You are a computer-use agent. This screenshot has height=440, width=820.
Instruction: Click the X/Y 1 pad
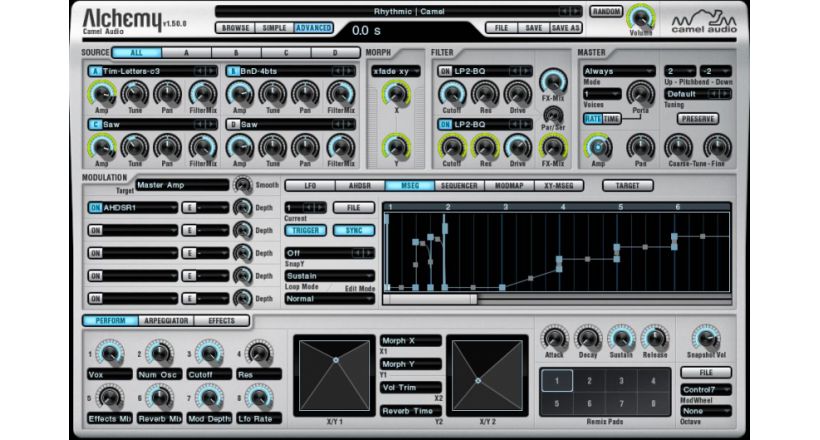335,375
